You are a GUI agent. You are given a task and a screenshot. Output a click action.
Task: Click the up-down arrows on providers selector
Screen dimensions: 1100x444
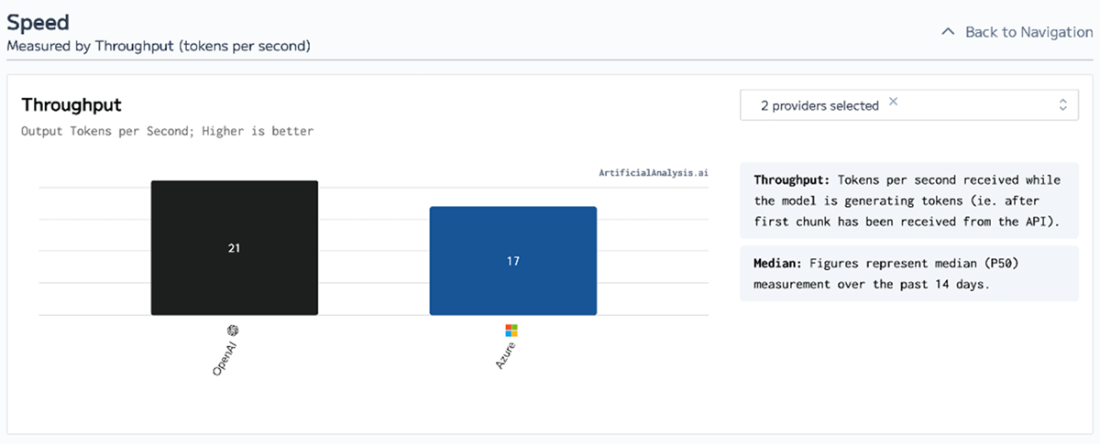(1062, 105)
